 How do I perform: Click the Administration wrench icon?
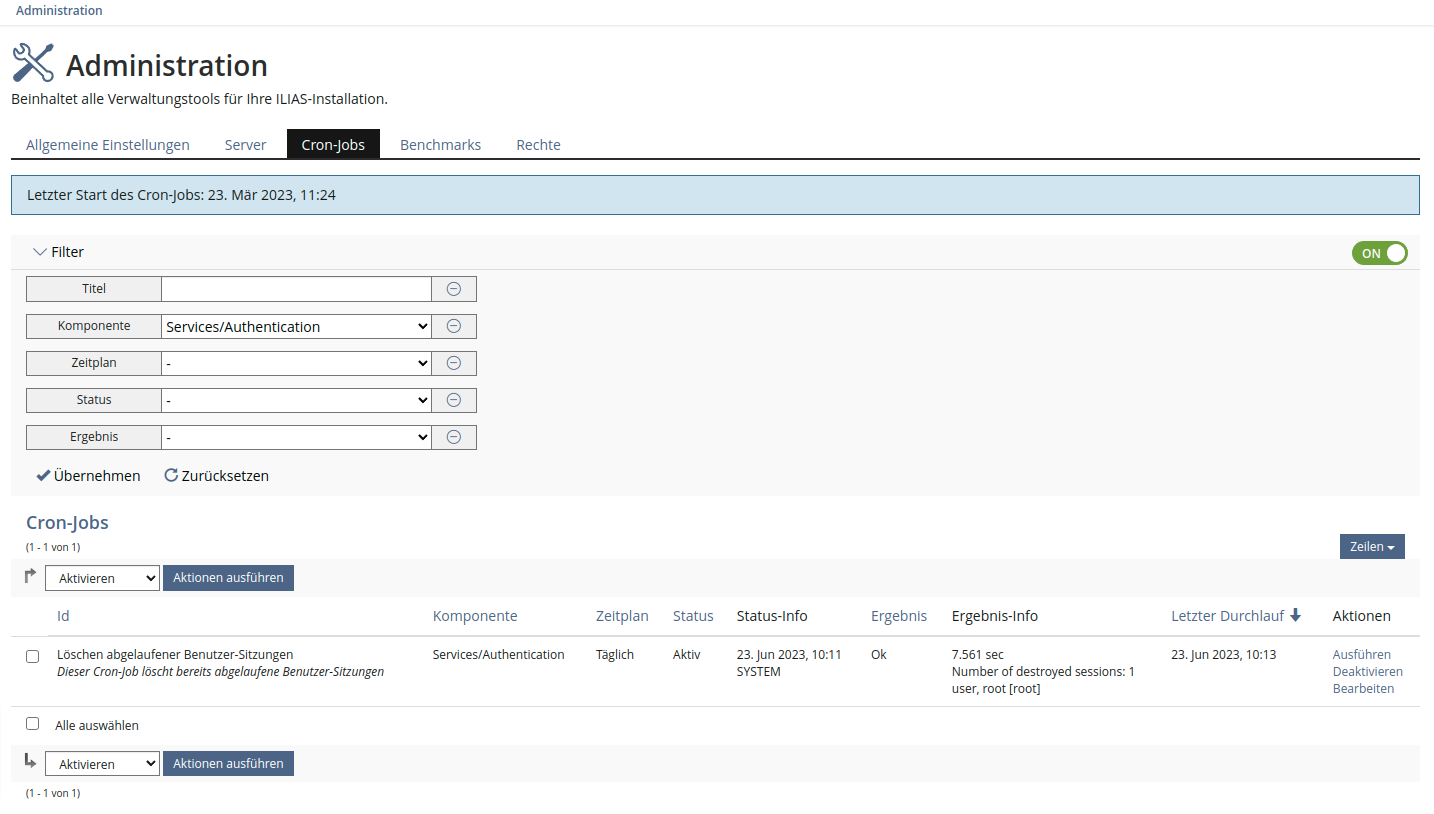coord(33,63)
